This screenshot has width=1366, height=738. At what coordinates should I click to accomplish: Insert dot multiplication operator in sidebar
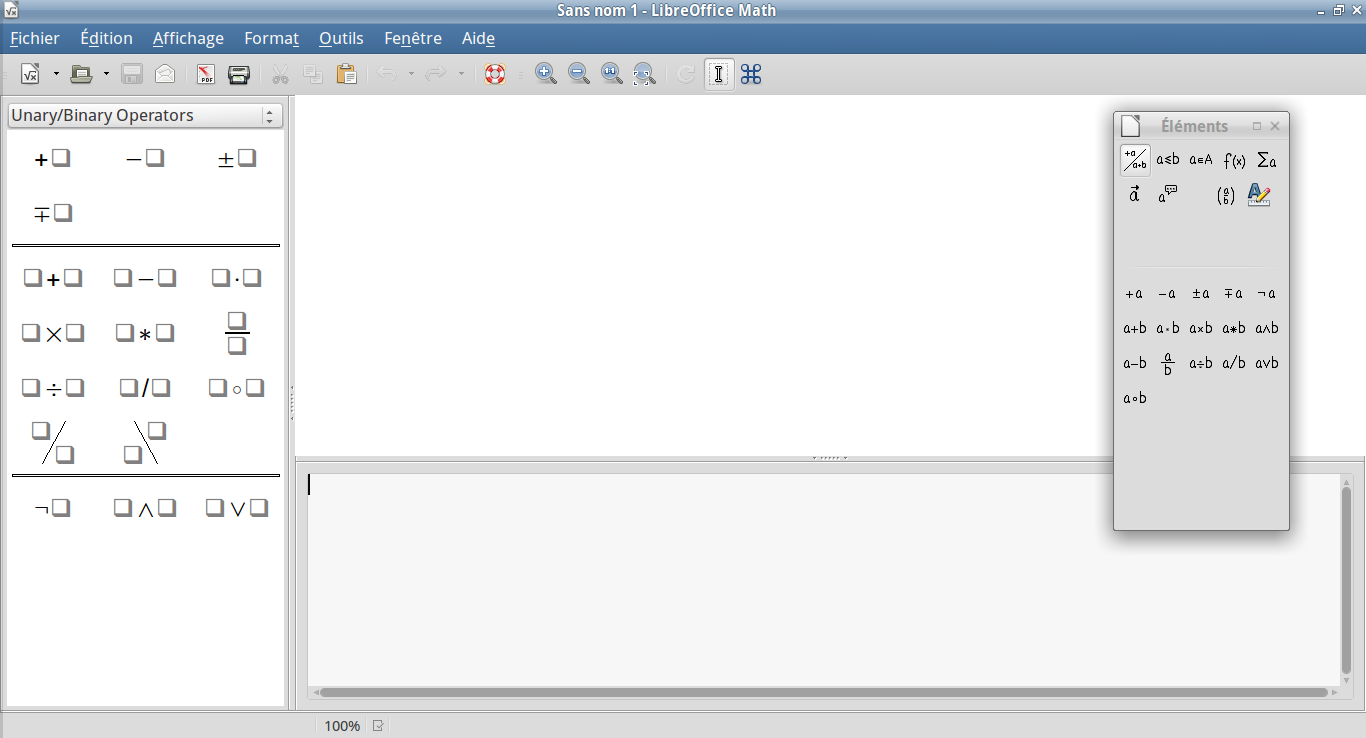pyautogui.click(x=237, y=278)
